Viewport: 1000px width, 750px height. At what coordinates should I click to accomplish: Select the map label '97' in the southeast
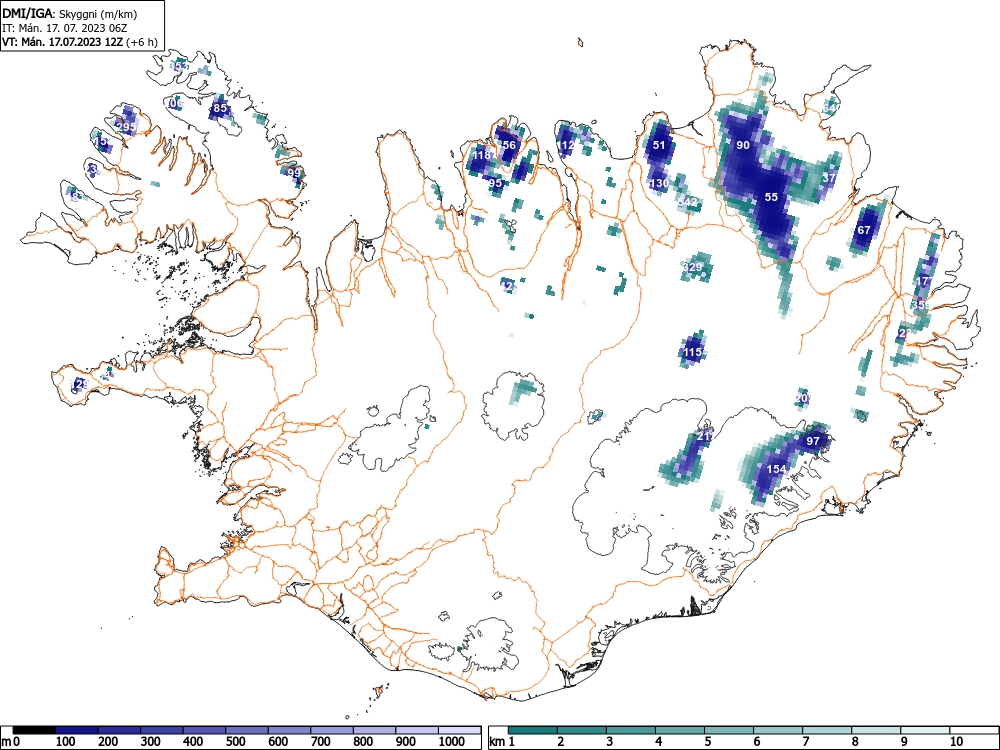812,441
